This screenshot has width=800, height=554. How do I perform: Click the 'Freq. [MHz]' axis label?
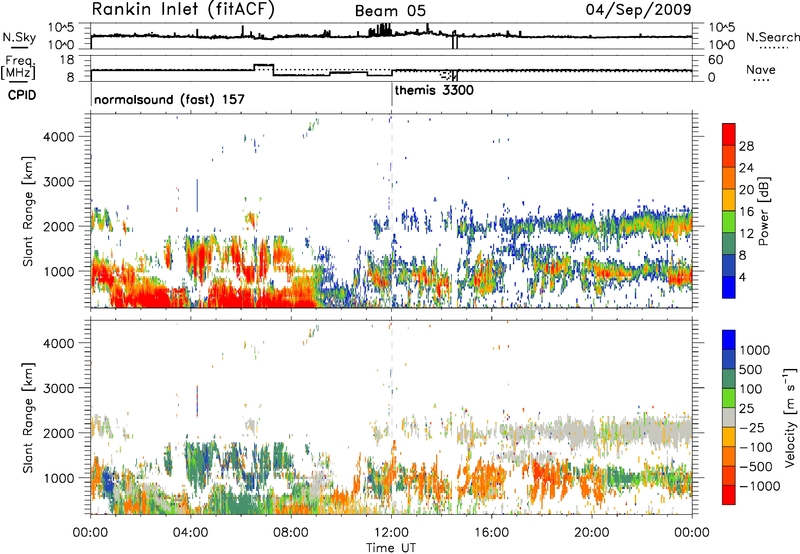[18, 67]
